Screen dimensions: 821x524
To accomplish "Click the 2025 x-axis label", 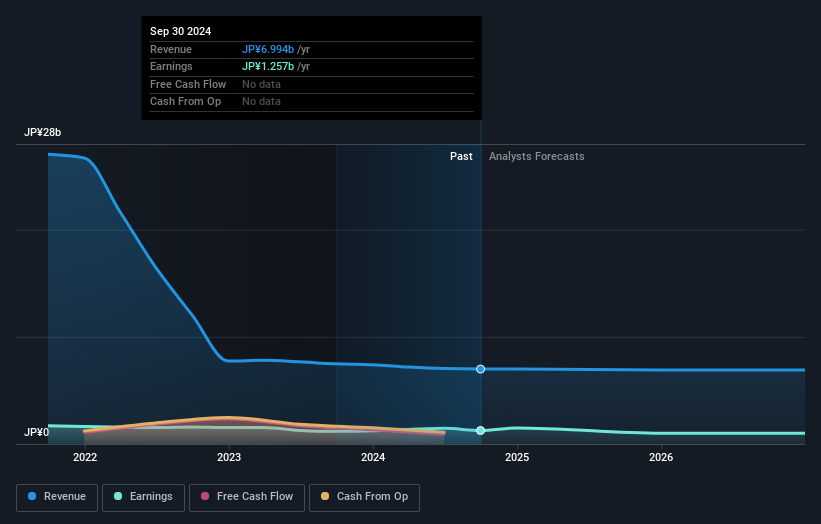I will (x=517, y=457).
